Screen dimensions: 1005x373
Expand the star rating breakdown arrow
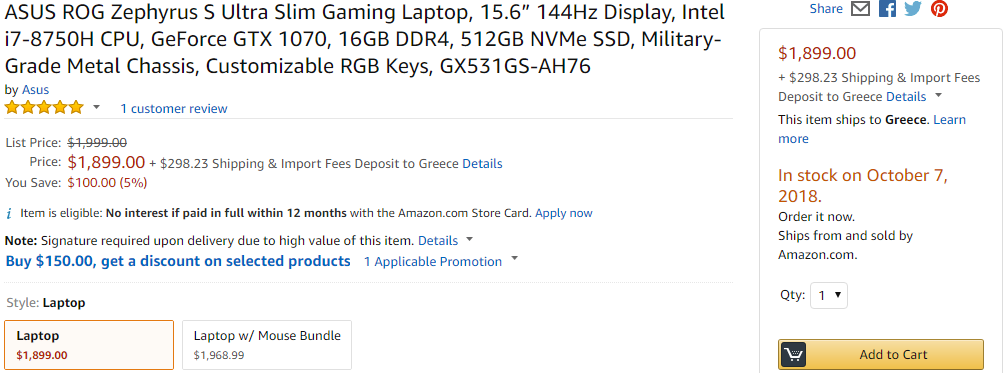point(97,107)
